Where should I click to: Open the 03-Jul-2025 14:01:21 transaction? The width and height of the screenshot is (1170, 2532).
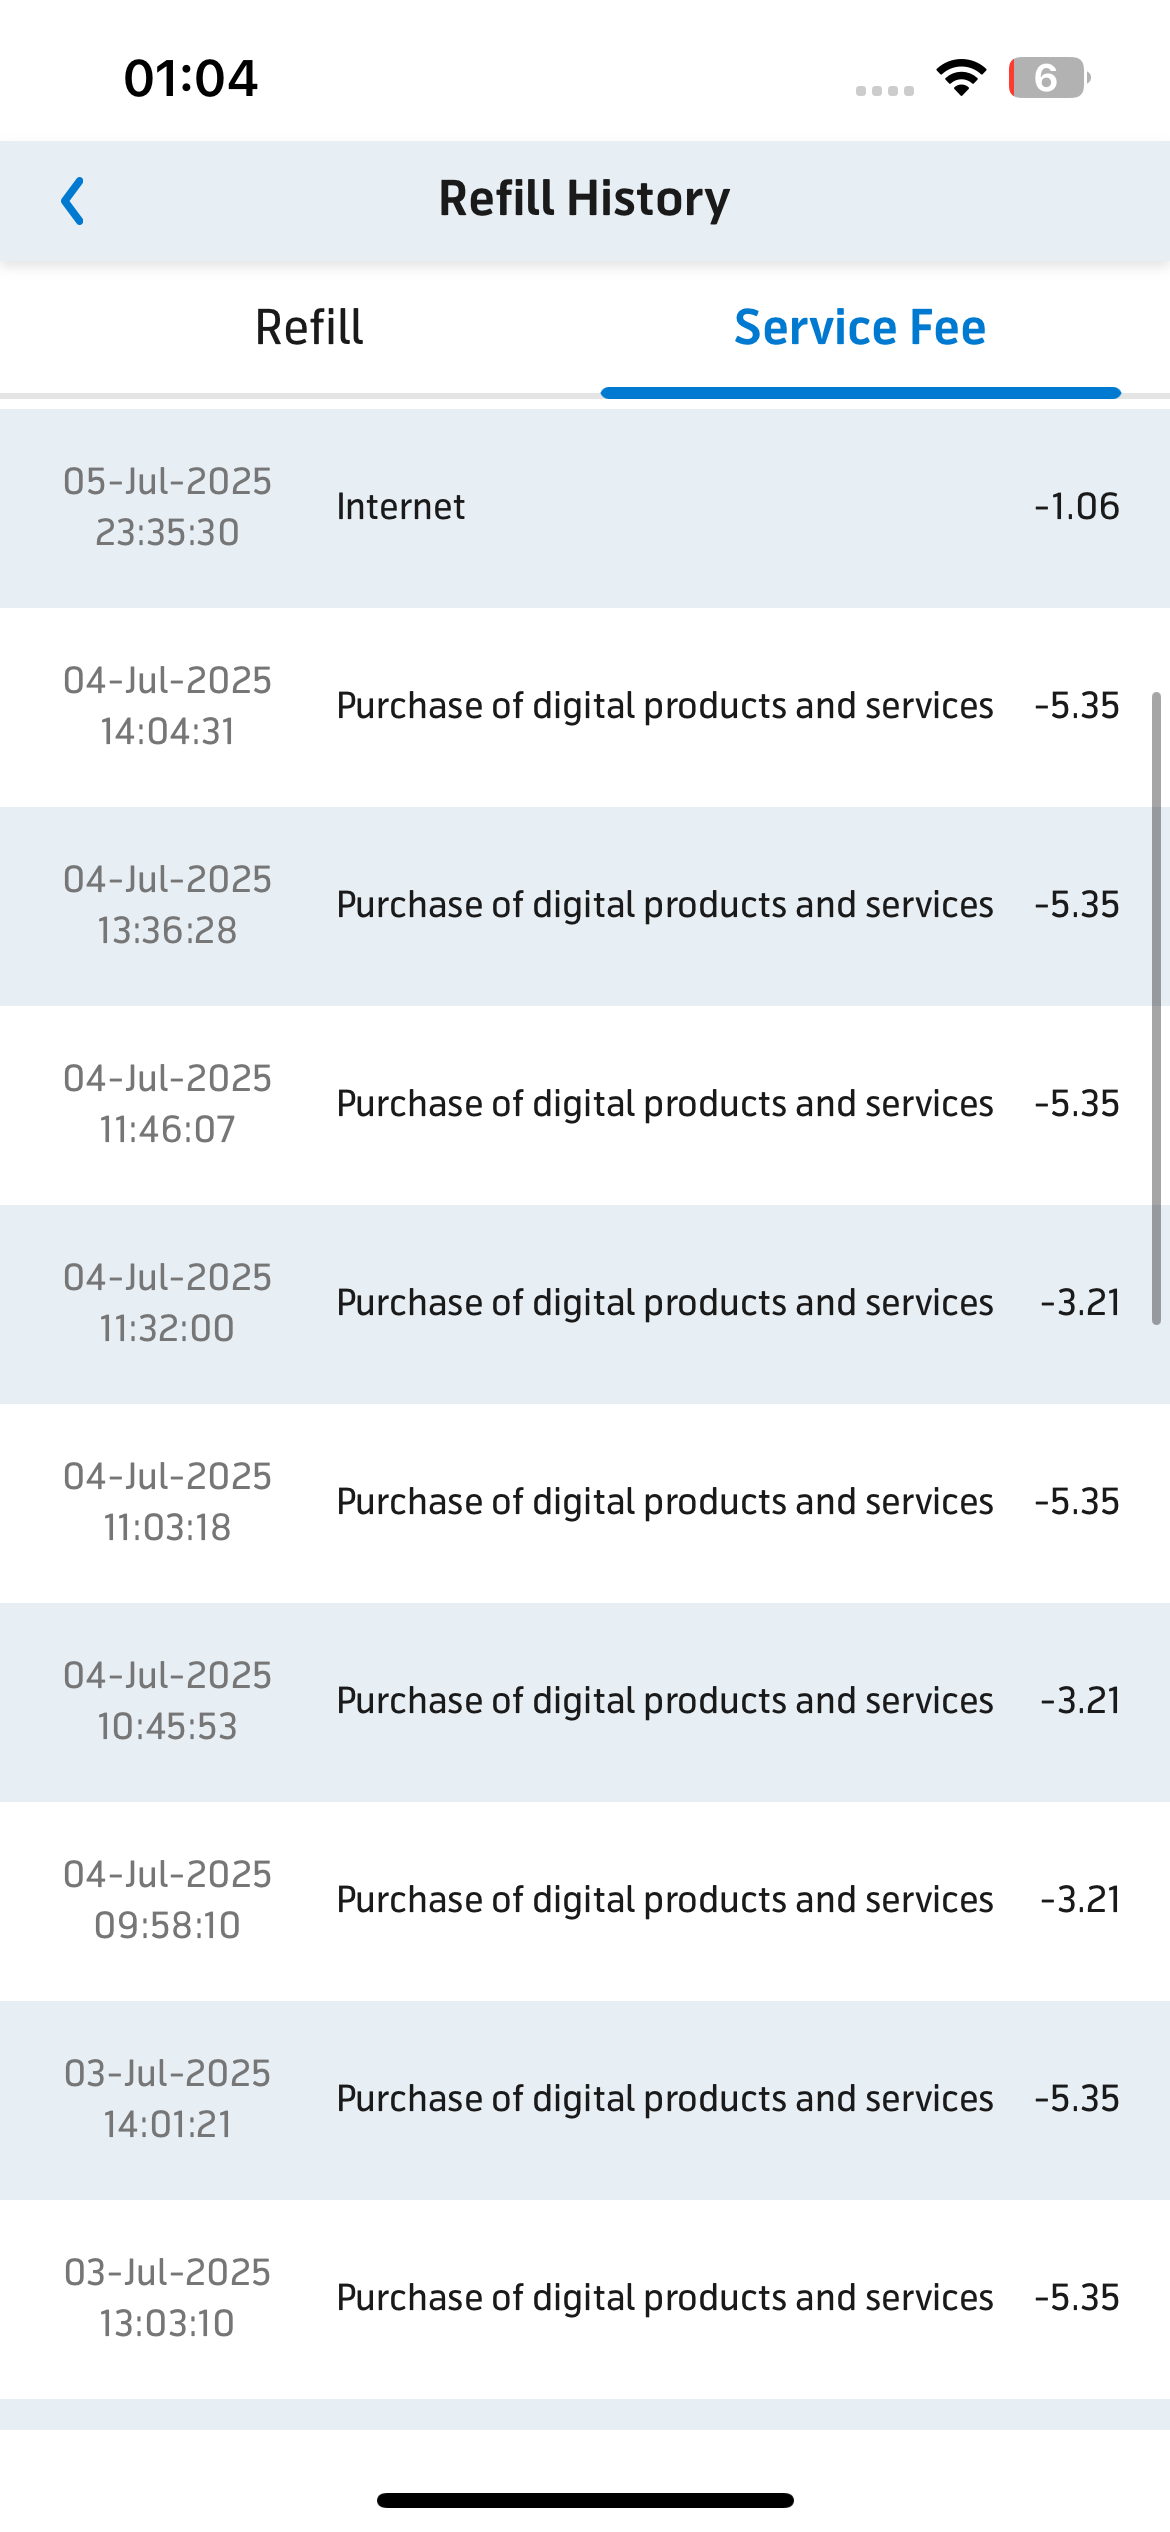[x=585, y=2100]
